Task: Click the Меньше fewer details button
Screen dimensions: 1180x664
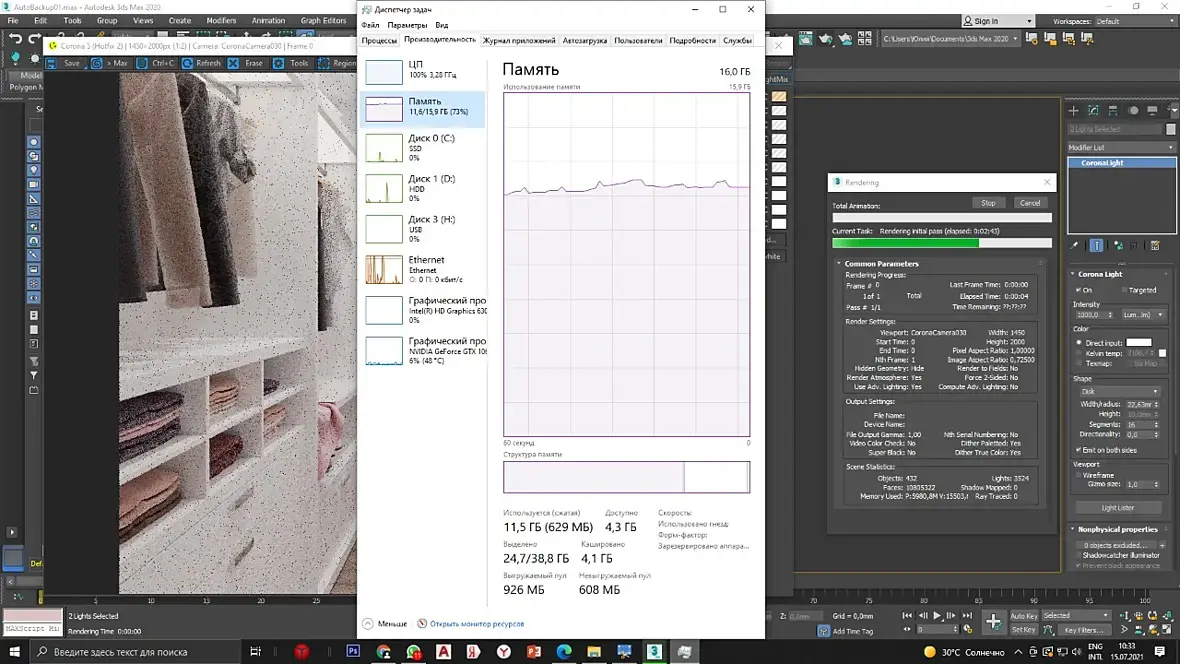Action: point(385,624)
